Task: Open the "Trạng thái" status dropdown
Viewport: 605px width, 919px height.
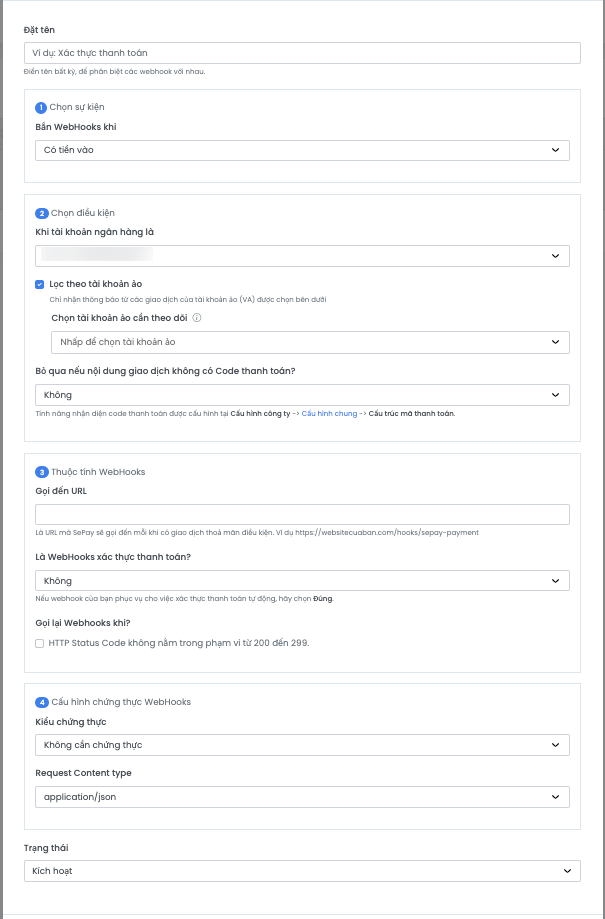Action: pos(302,871)
